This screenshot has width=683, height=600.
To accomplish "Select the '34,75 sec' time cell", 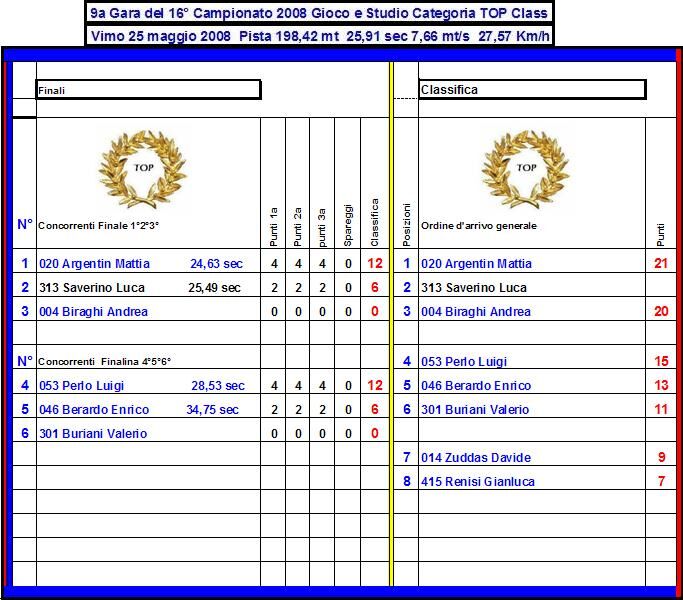I will [x=214, y=410].
